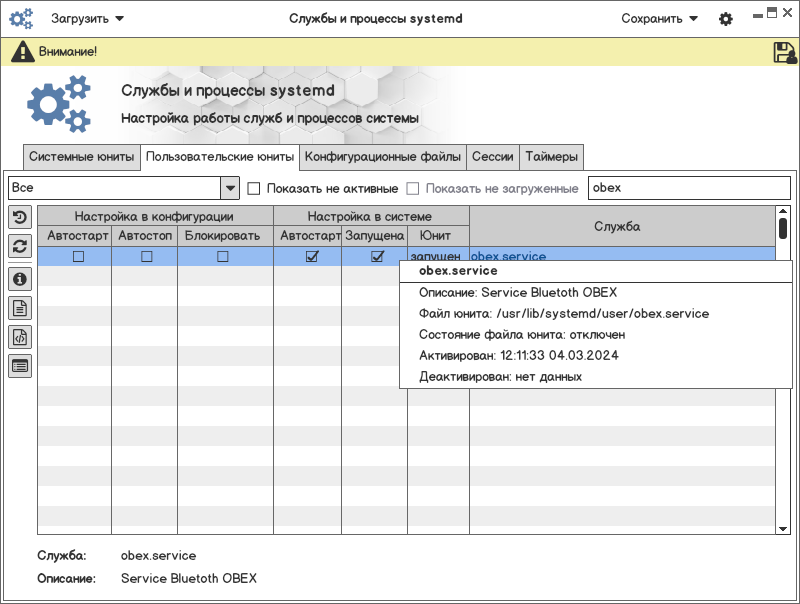Viewport: 800px width, 604px height.
Task: Click the floppy disk save icon
Action: point(785,53)
